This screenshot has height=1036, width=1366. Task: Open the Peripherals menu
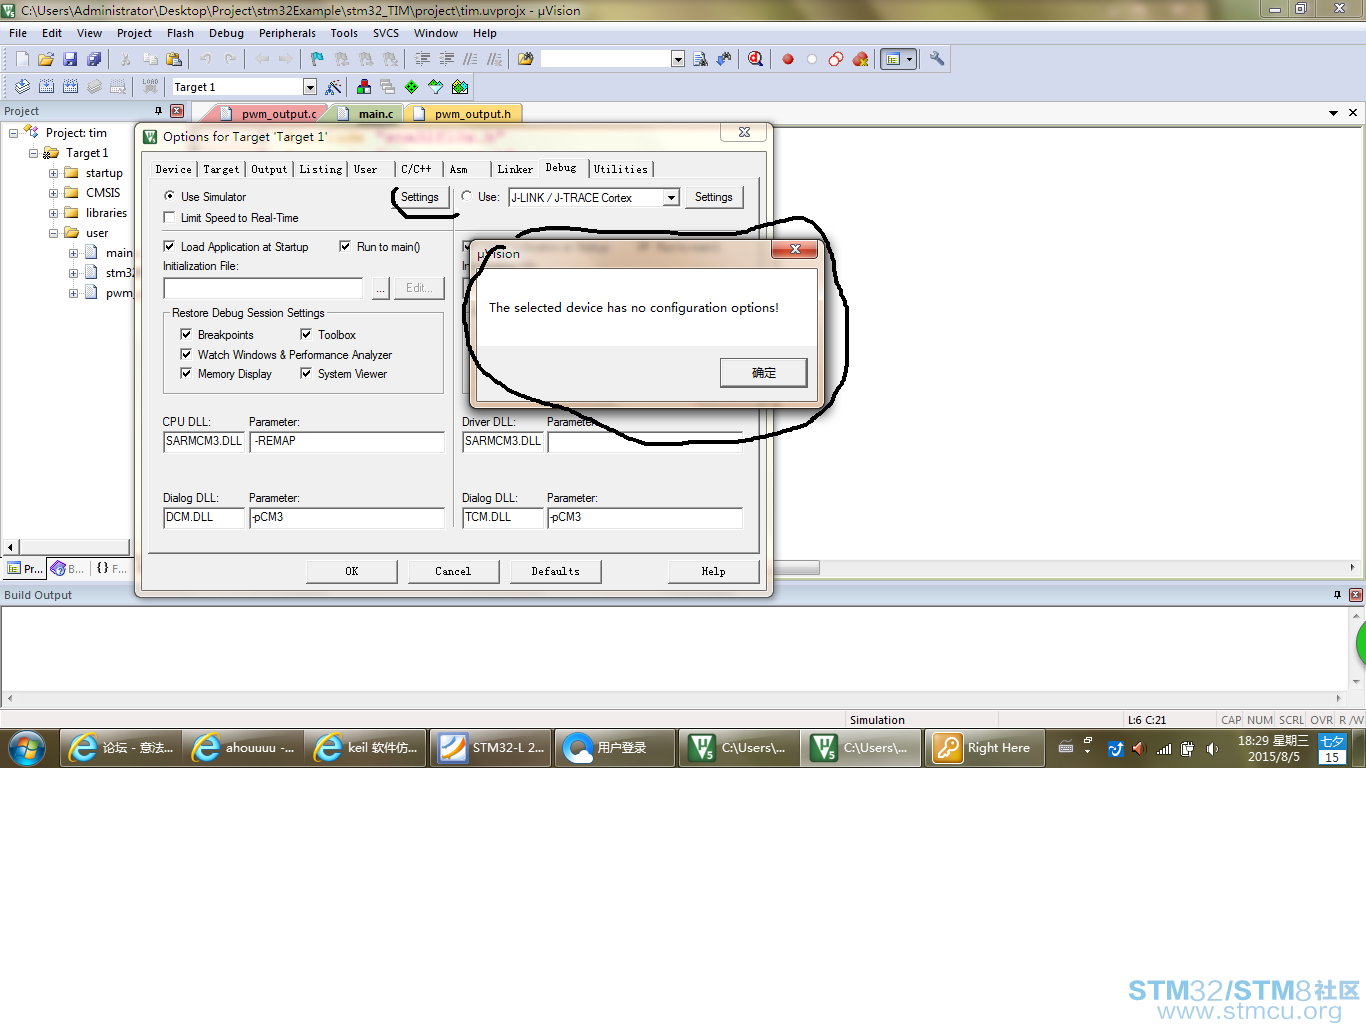287,33
